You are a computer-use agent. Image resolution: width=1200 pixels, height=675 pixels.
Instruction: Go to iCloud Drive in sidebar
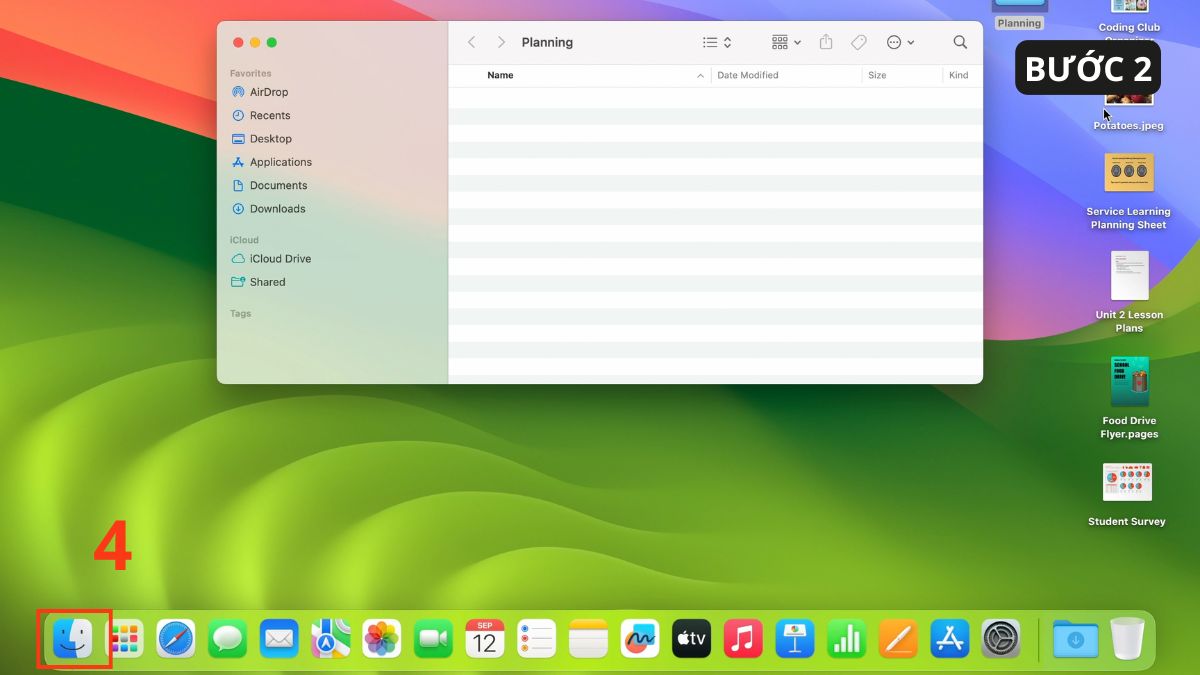(280, 259)
